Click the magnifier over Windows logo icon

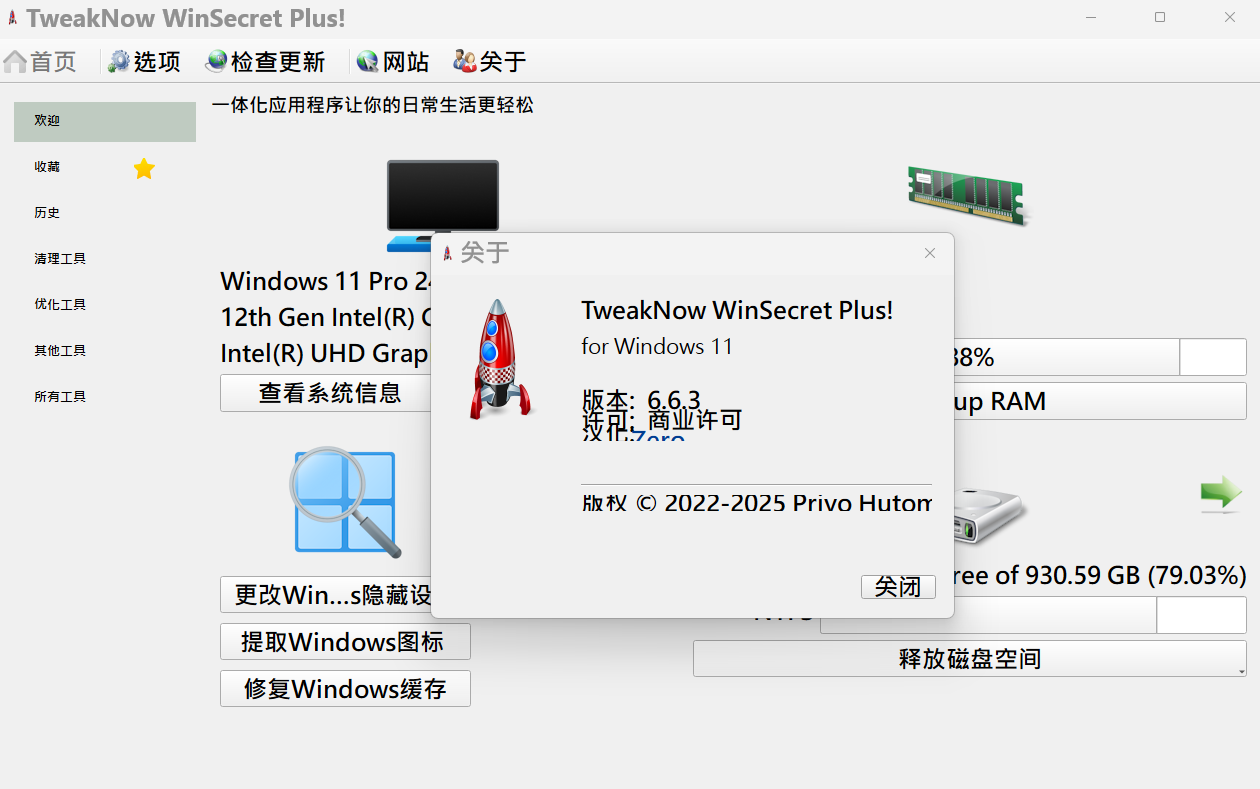click(345, 501)
